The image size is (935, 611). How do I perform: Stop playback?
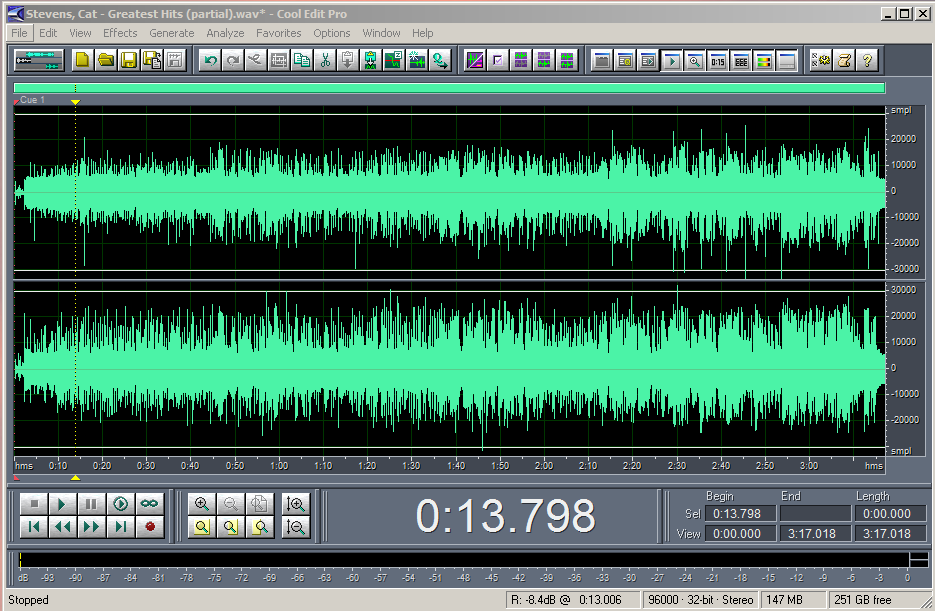34,504
